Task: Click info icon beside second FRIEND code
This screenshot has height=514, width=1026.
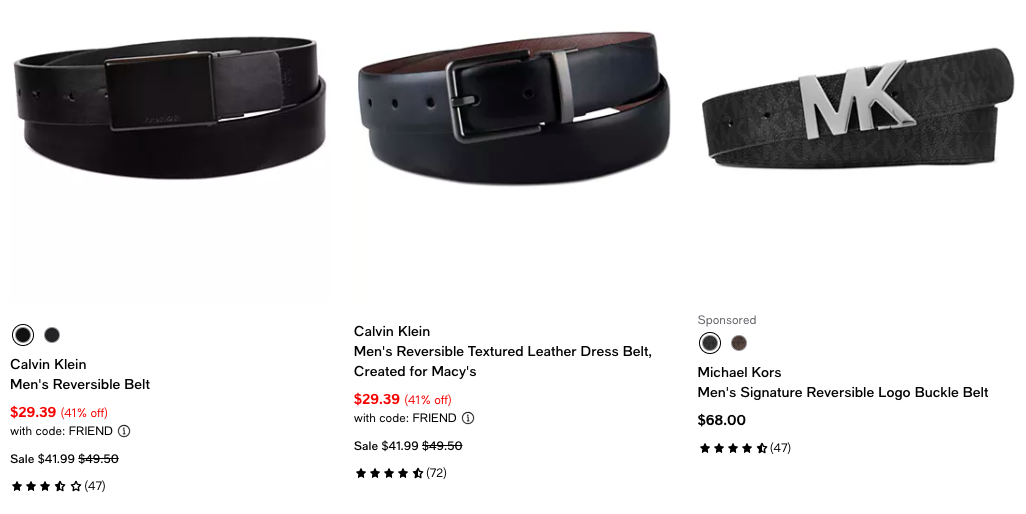Action: pos(468,418)
